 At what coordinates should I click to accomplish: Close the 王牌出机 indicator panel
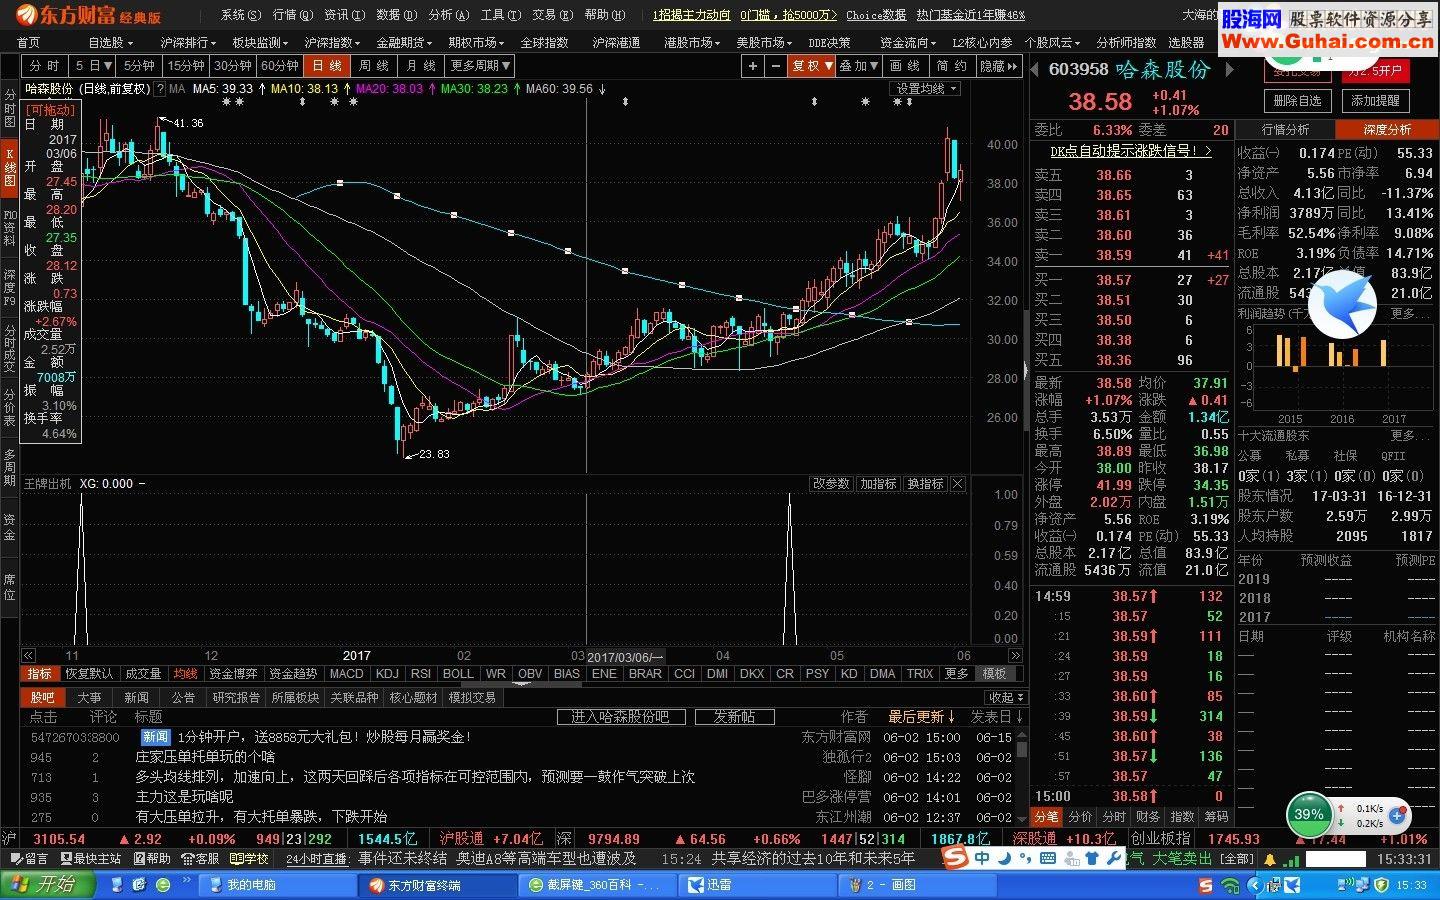pyautogui.click(x=958, y=484)
